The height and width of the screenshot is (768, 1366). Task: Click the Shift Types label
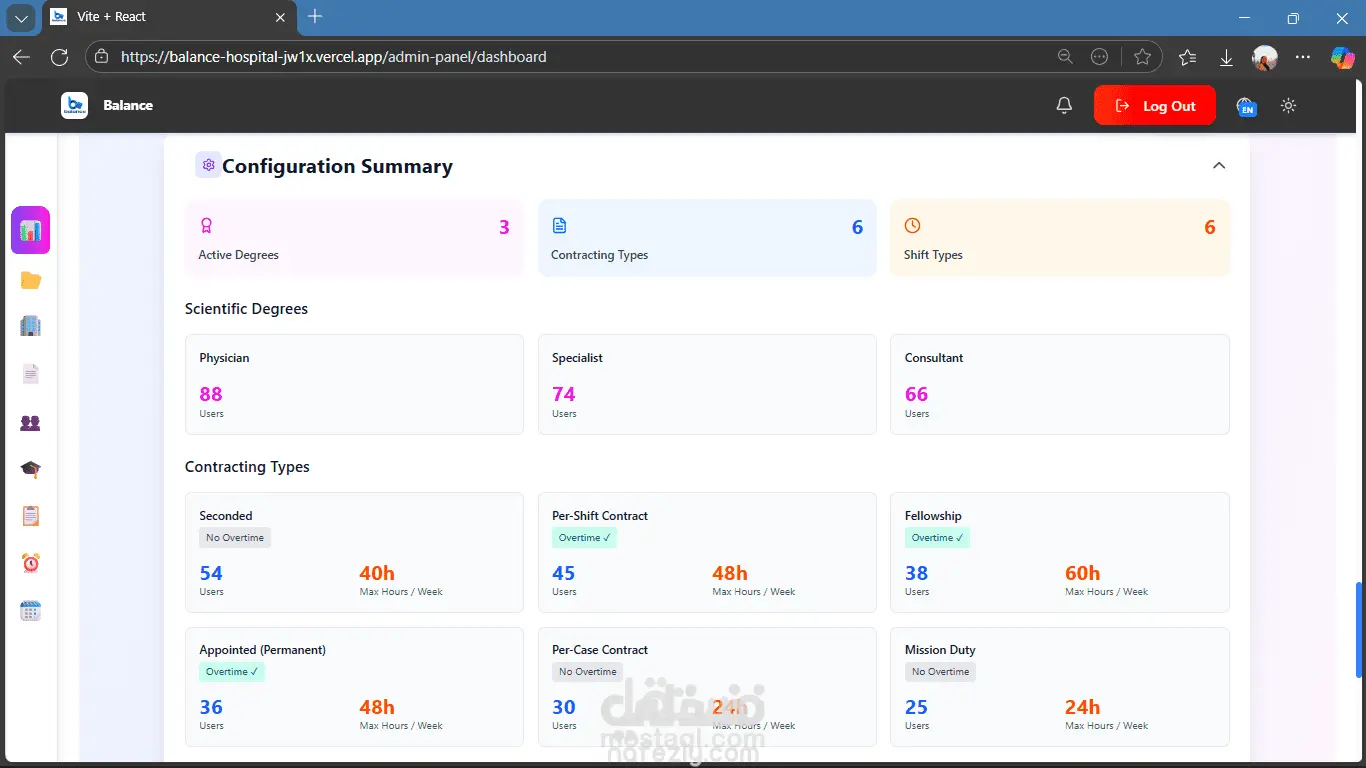pyautogui.click(x=933, y=255)
